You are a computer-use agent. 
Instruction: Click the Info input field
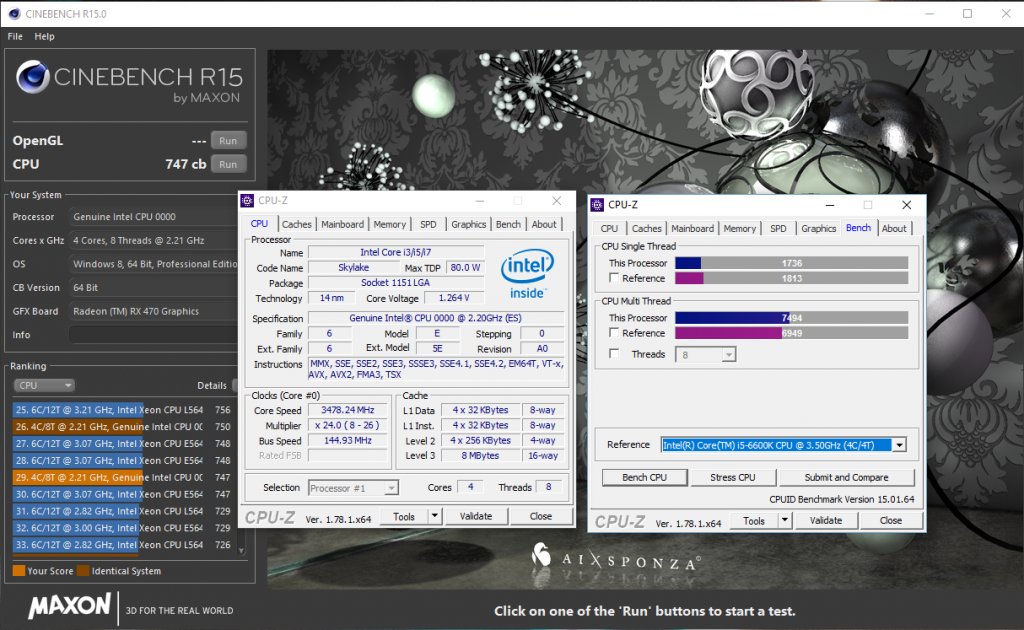[153, 335]
